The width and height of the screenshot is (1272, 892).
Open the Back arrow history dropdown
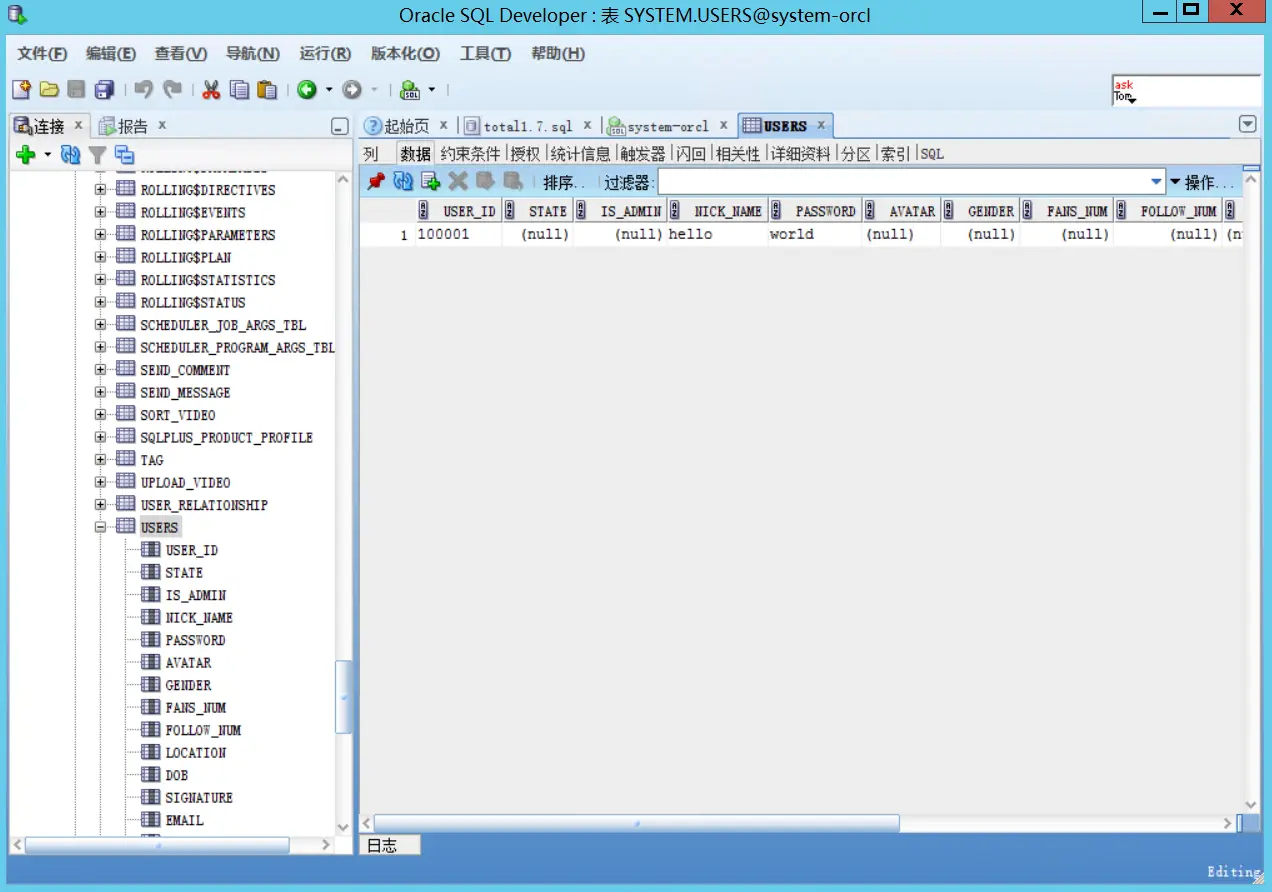pyautogui.click(x=329, y=90)
